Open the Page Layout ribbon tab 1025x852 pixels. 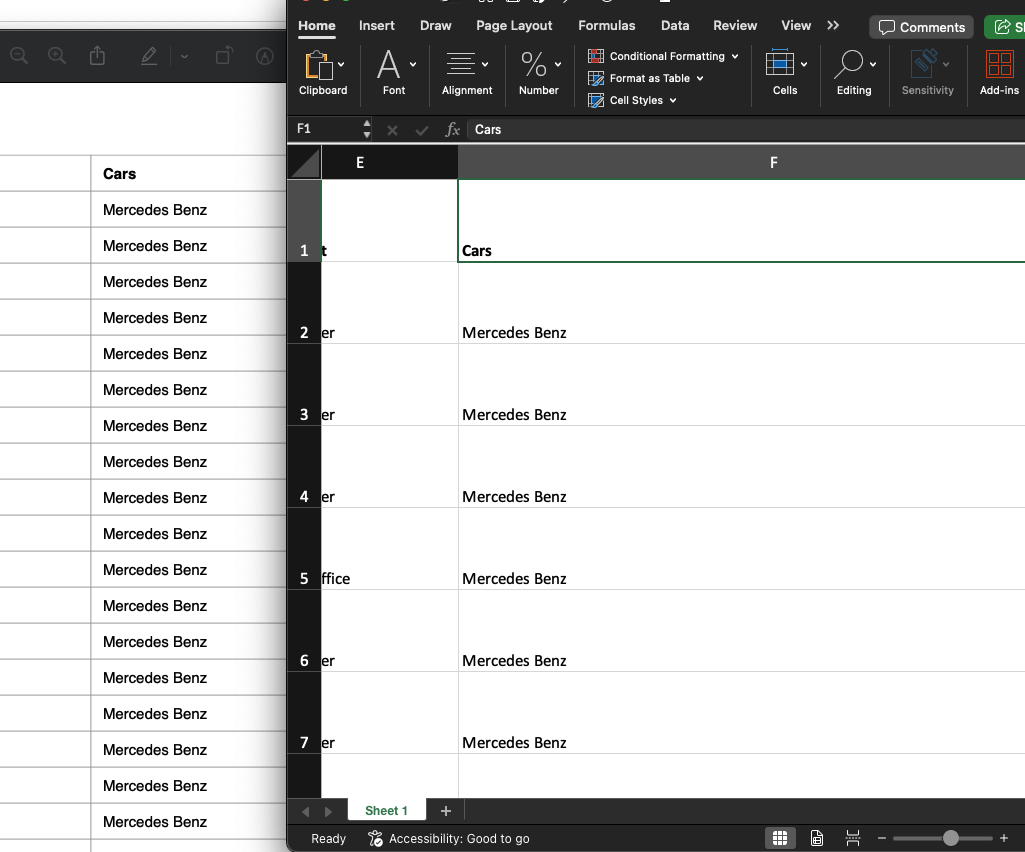point(514,26)
